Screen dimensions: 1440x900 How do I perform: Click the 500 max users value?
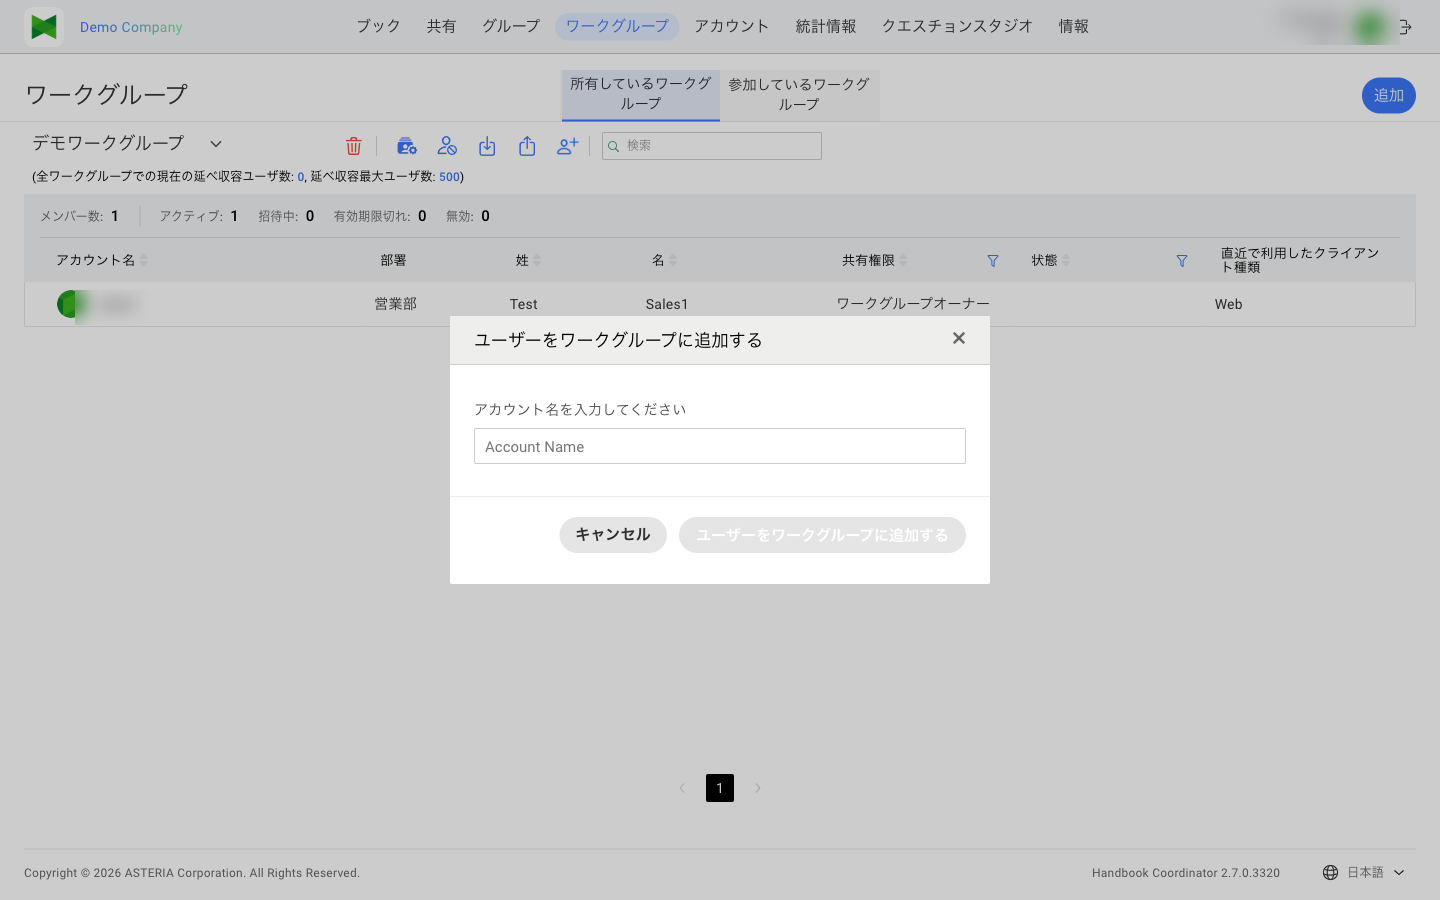[x=449, y=177]
